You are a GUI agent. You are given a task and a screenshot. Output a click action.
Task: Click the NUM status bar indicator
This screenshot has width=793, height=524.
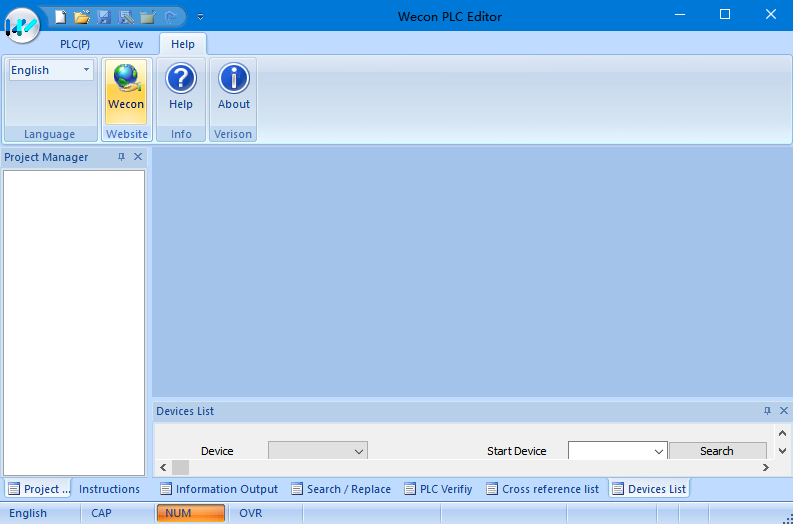tap(191, 513)
